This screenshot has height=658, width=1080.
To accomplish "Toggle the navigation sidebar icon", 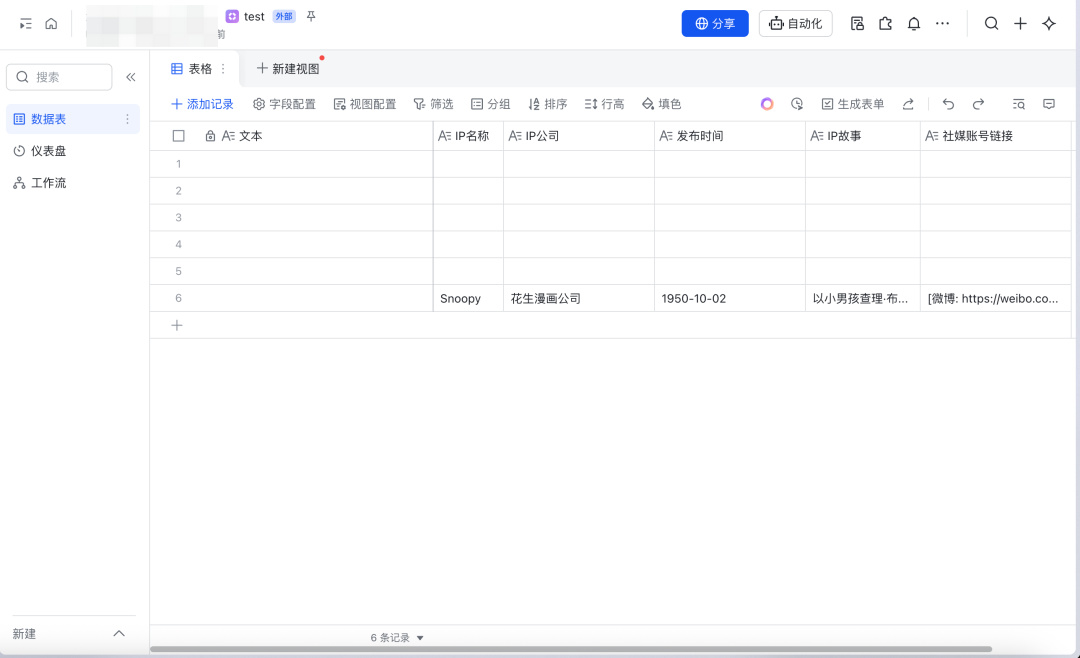I will pyautogui.click(x=25, y=24).
